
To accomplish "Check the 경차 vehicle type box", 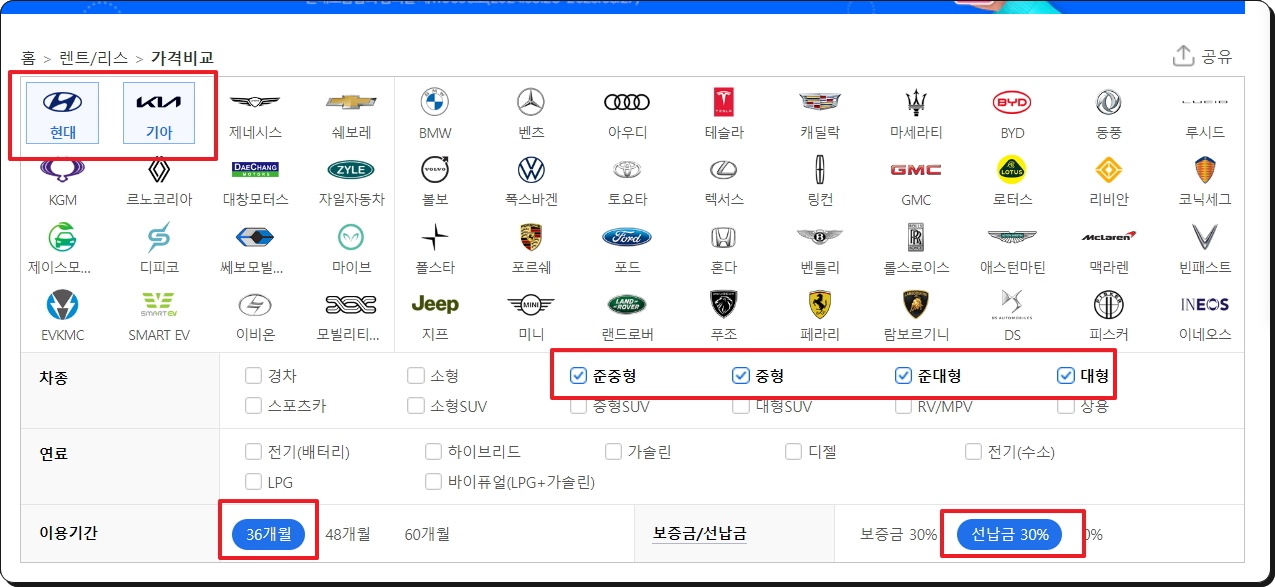I will click(253, 376).
